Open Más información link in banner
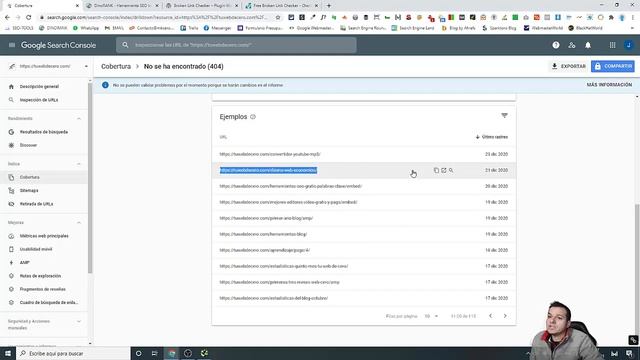Screen dimensions: 640x360 609,85
